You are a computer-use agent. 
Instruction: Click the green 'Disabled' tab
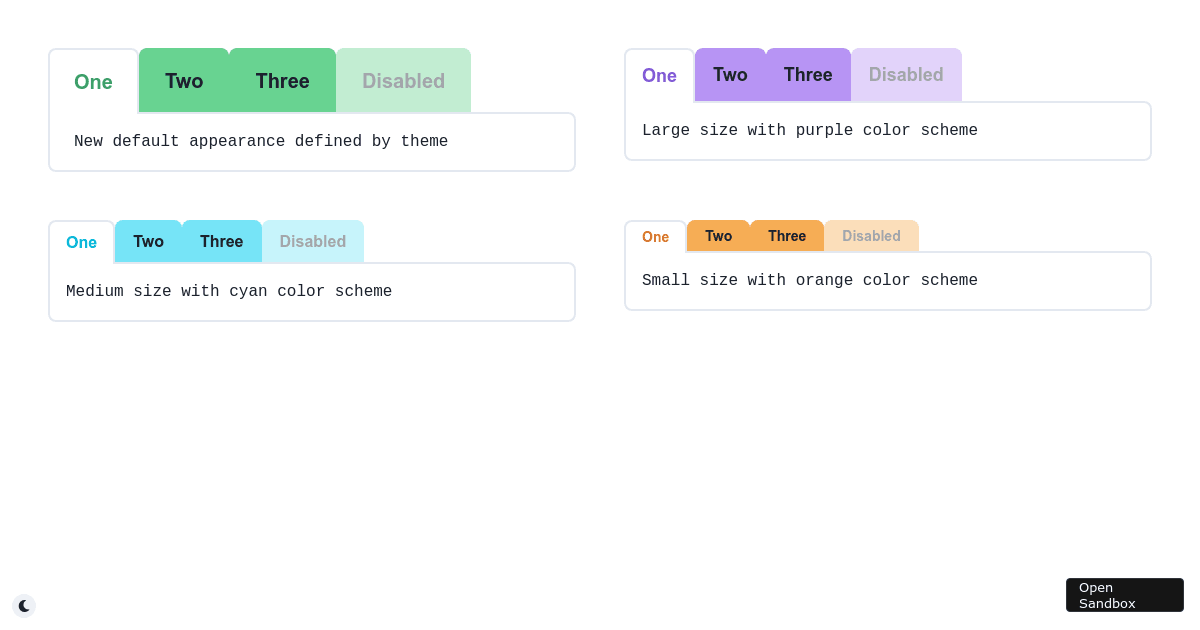click(403, 80)
